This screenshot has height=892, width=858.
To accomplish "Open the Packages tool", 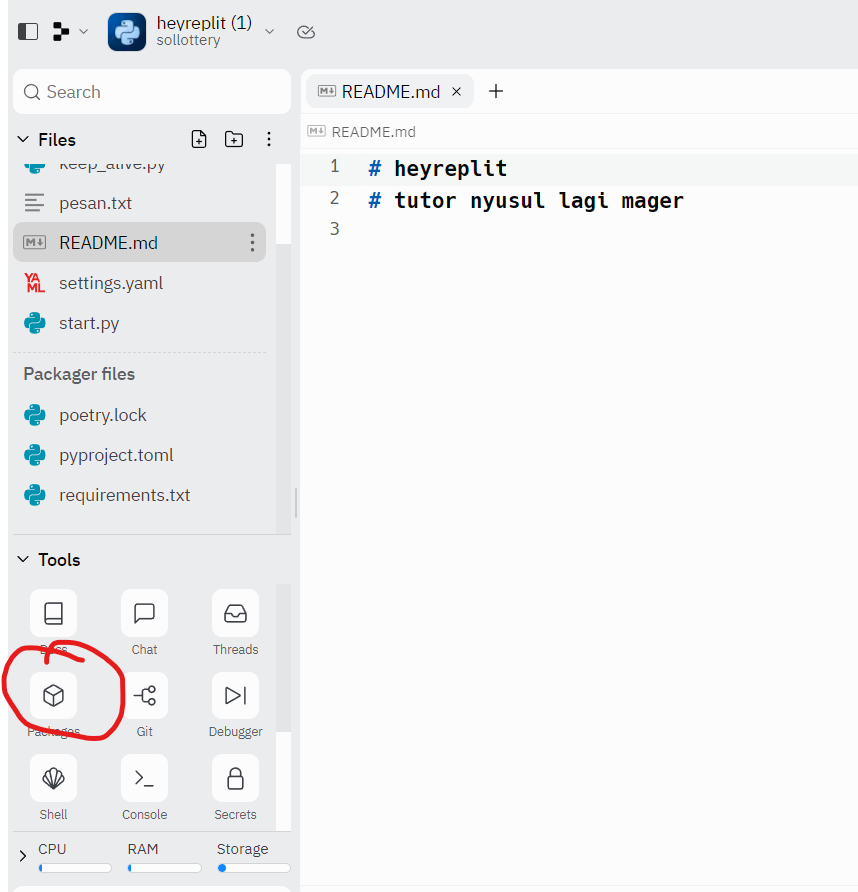I will (53, 695).
